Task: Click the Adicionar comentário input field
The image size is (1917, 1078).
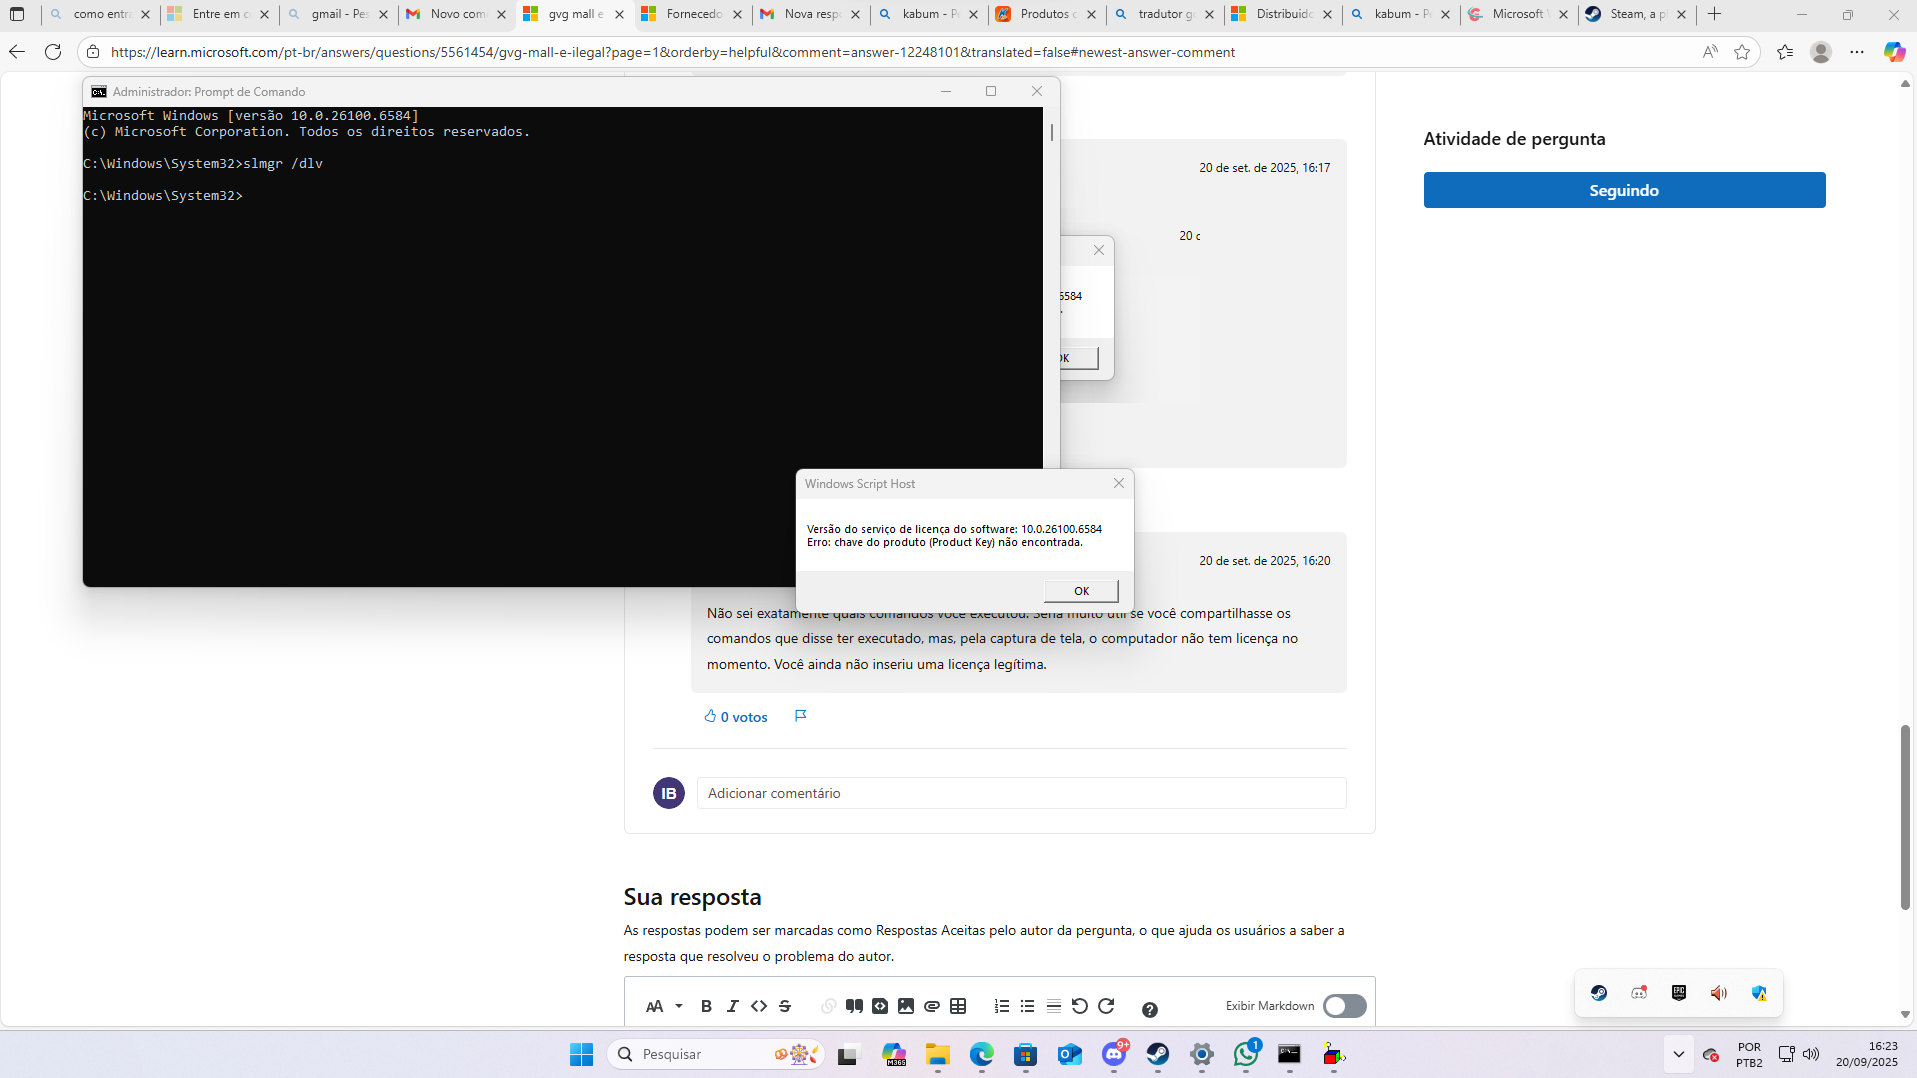Action: click(1021, 793)
